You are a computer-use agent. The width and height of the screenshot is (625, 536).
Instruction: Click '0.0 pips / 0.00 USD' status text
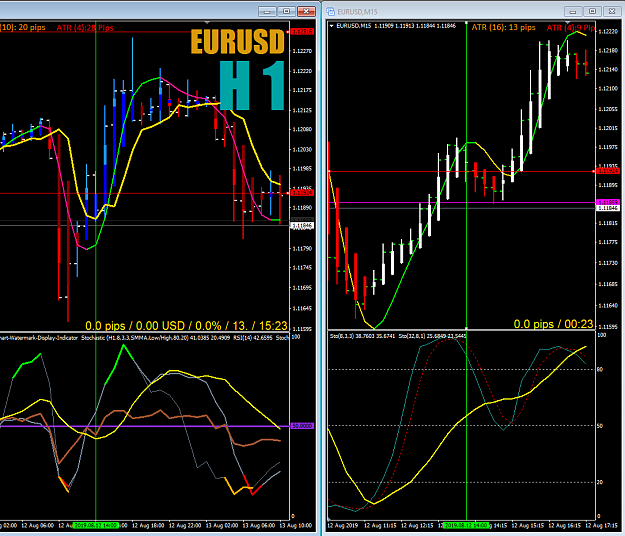tap(135, 326)
